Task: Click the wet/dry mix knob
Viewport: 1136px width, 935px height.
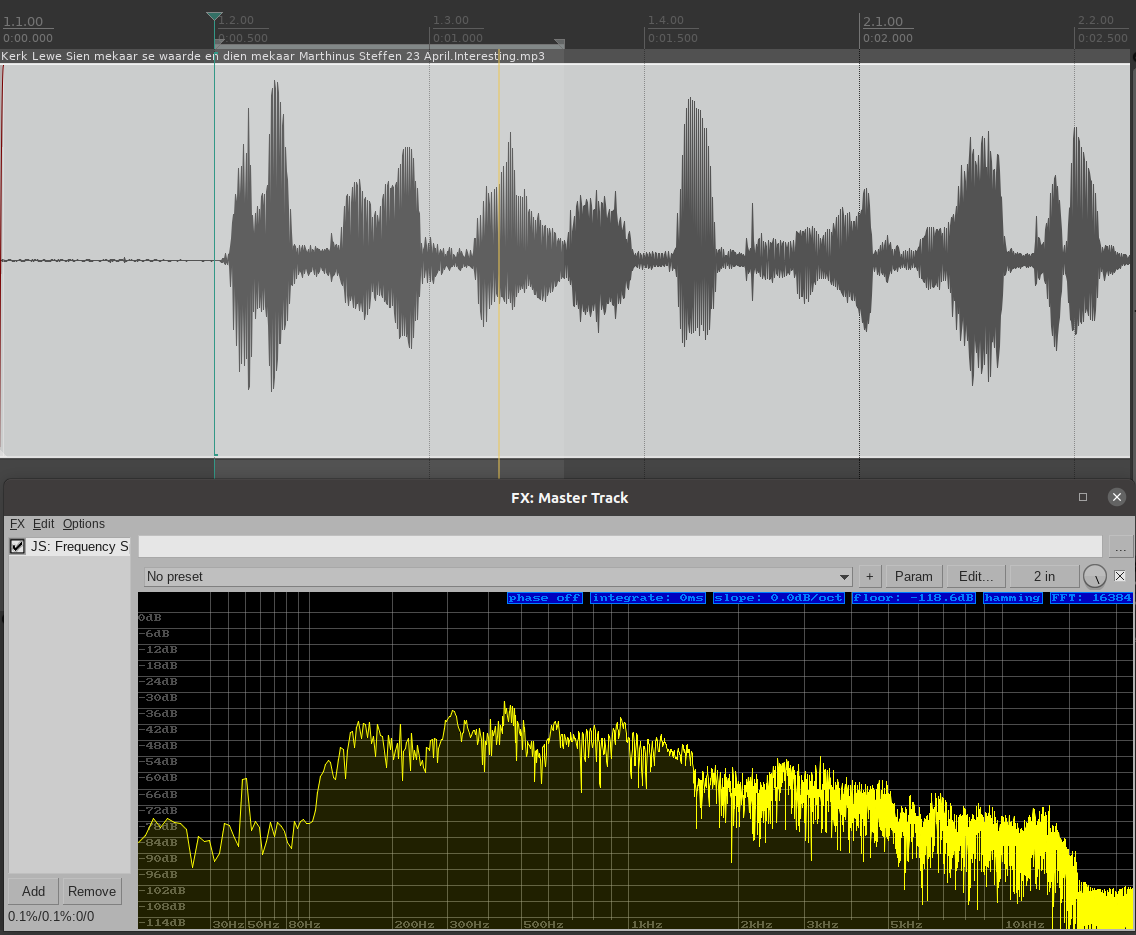Action: 1095,577
